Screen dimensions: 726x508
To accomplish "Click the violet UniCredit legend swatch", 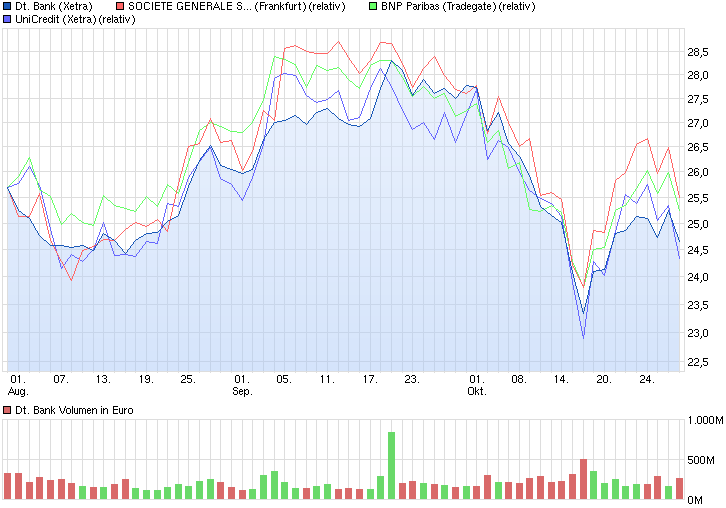I will 7,19.
